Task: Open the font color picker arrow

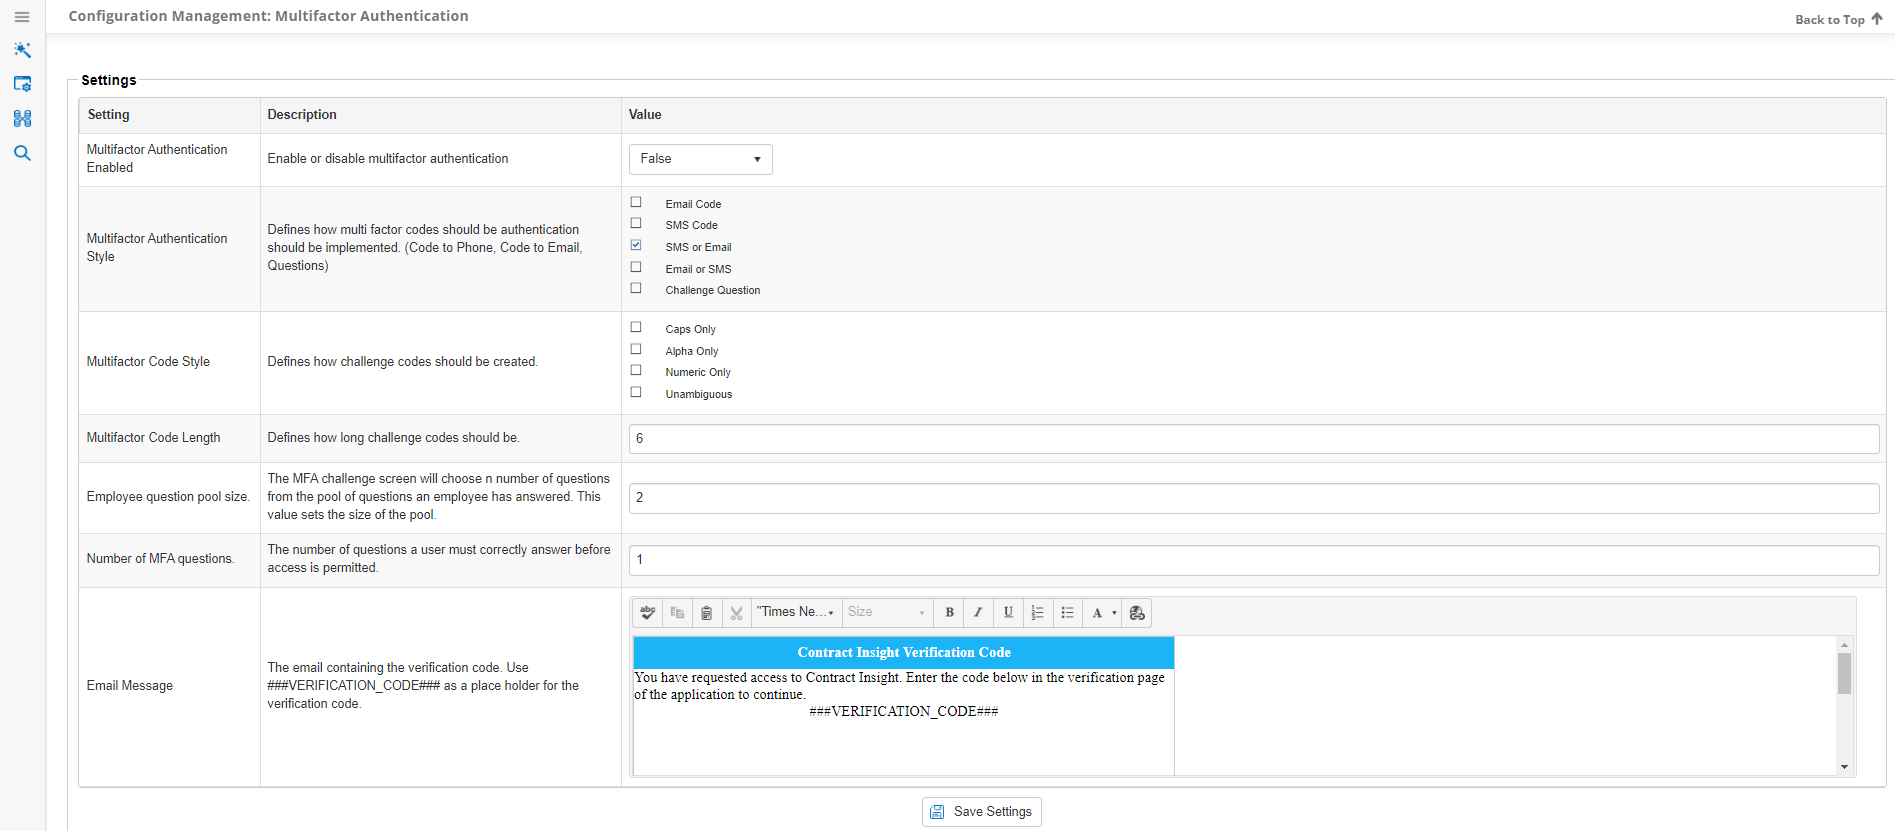Action: 1114,613
